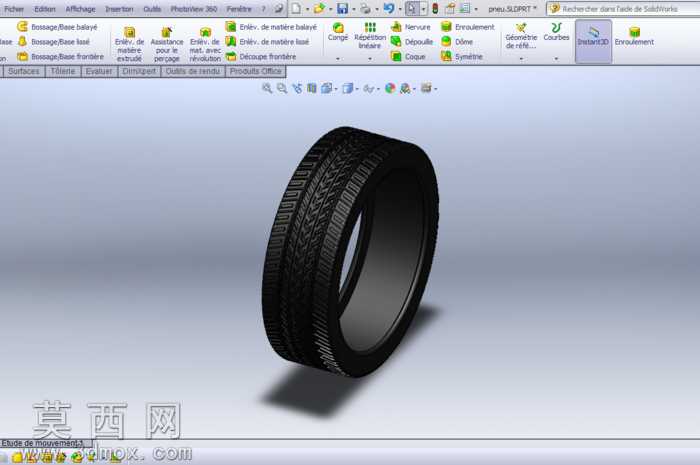Create a new document with New icon

pos(296,8)
